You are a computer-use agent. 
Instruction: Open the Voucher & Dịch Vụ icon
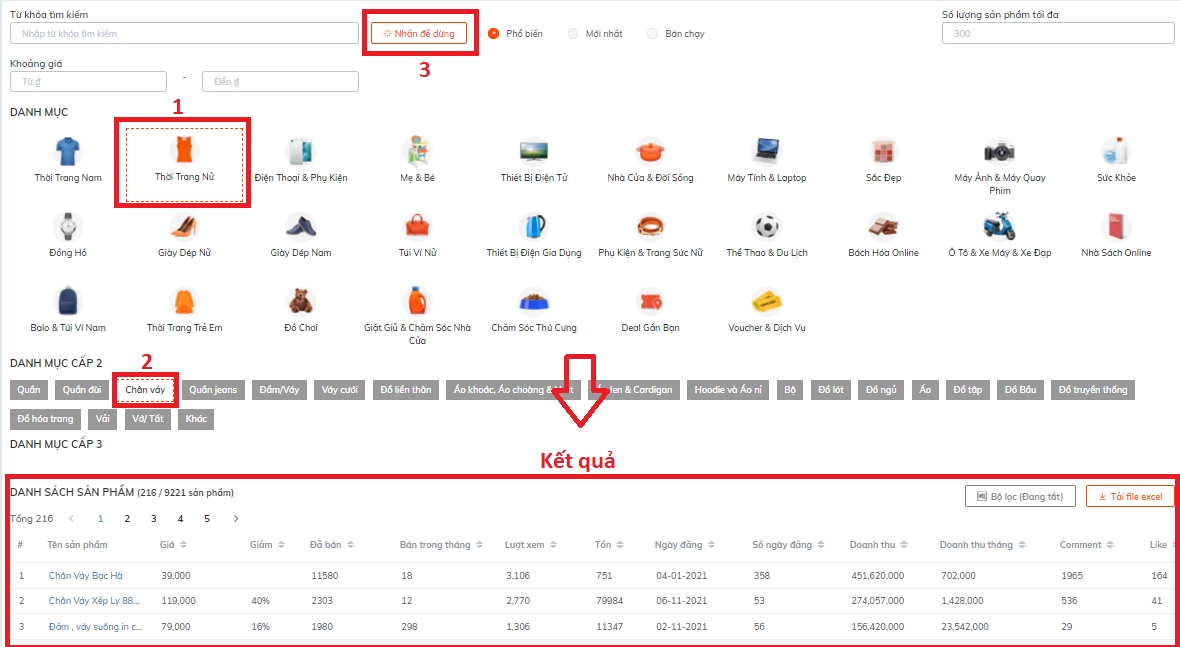[x=766, y=301]
